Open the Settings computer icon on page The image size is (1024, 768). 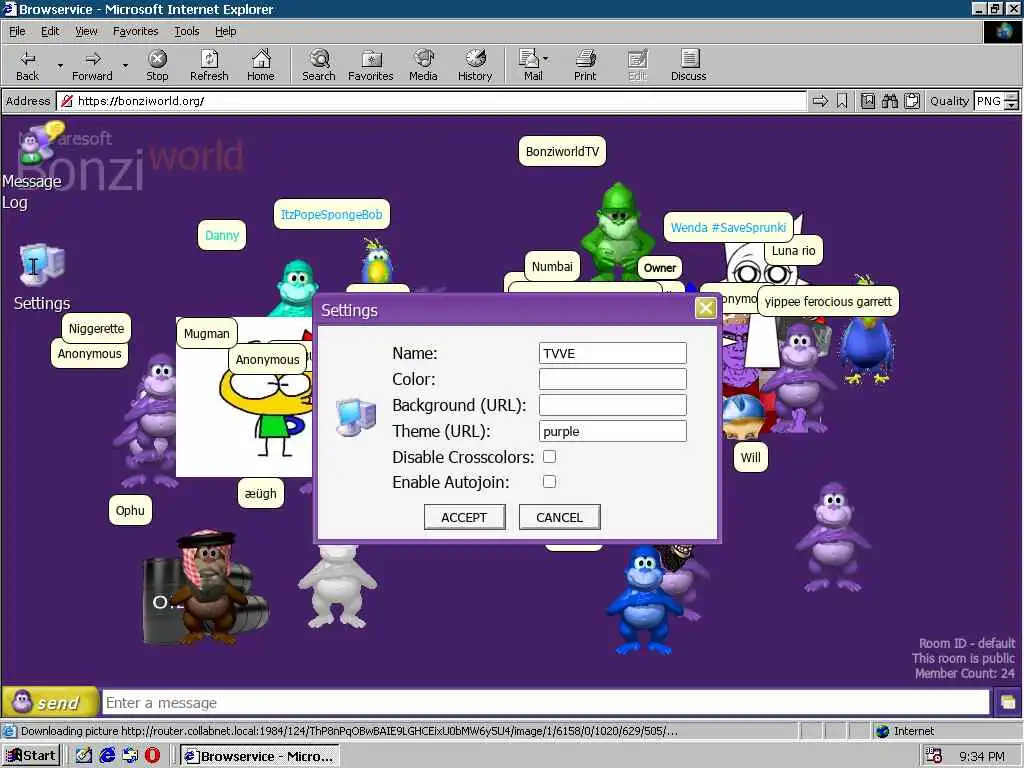[x=41, y=265]
